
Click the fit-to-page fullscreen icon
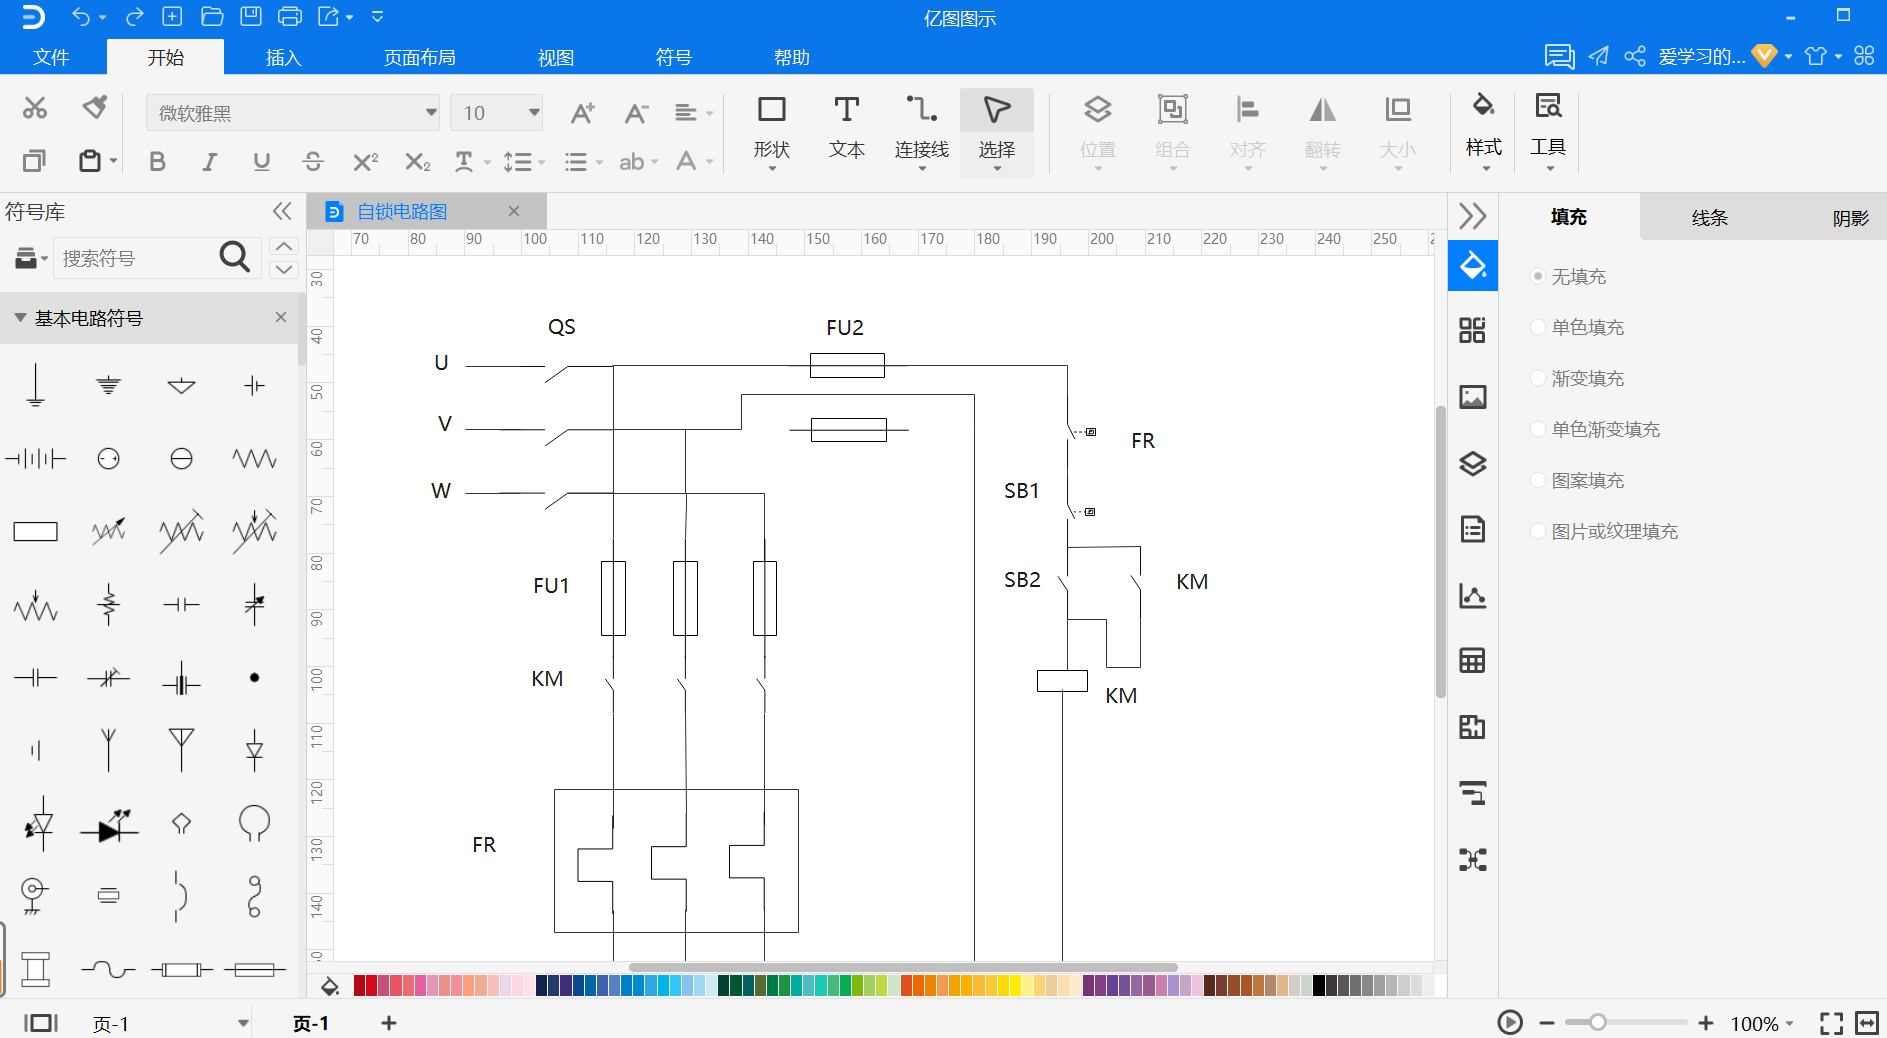pos(1831,1023)
